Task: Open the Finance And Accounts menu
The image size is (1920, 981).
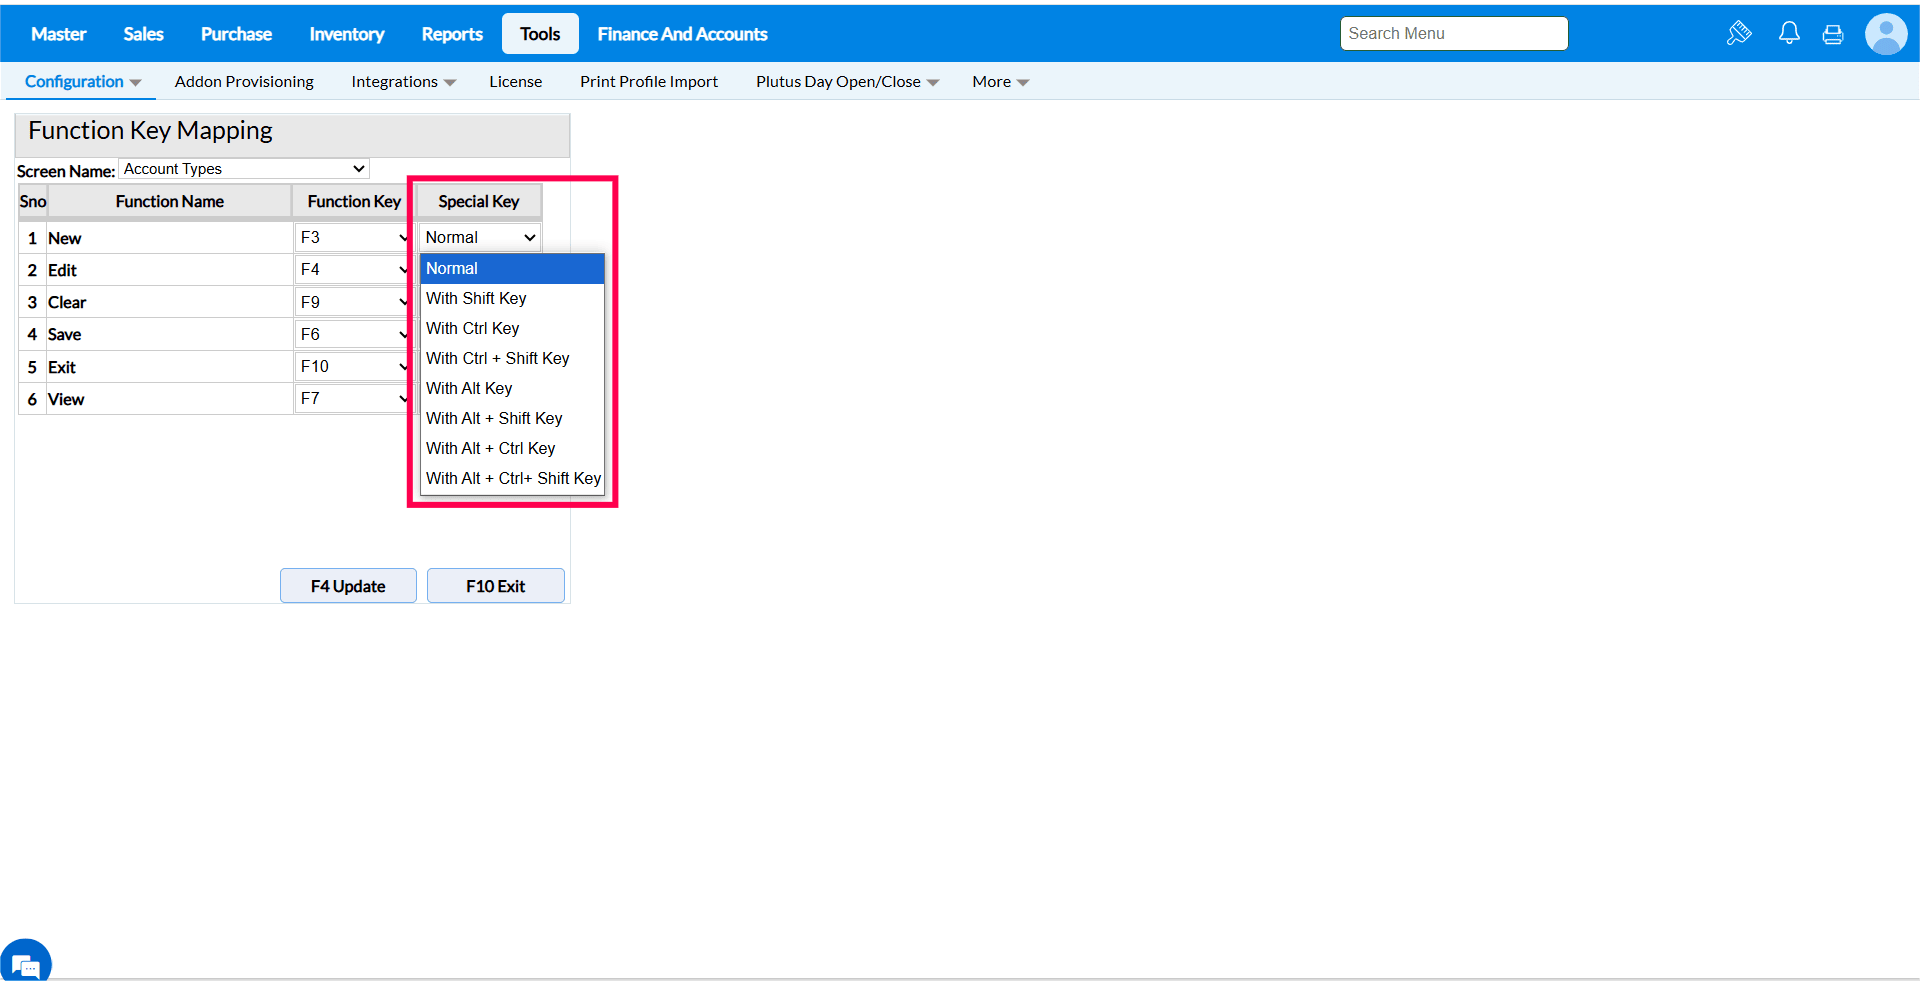Action: pyautogui.click(x=682, y=34)
